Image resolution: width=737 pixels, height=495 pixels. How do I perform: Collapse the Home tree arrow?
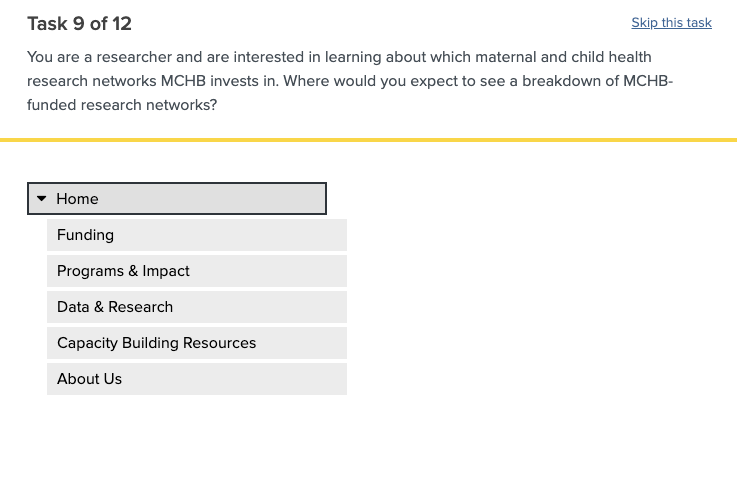pyautogui.click(x=42, y=199)
